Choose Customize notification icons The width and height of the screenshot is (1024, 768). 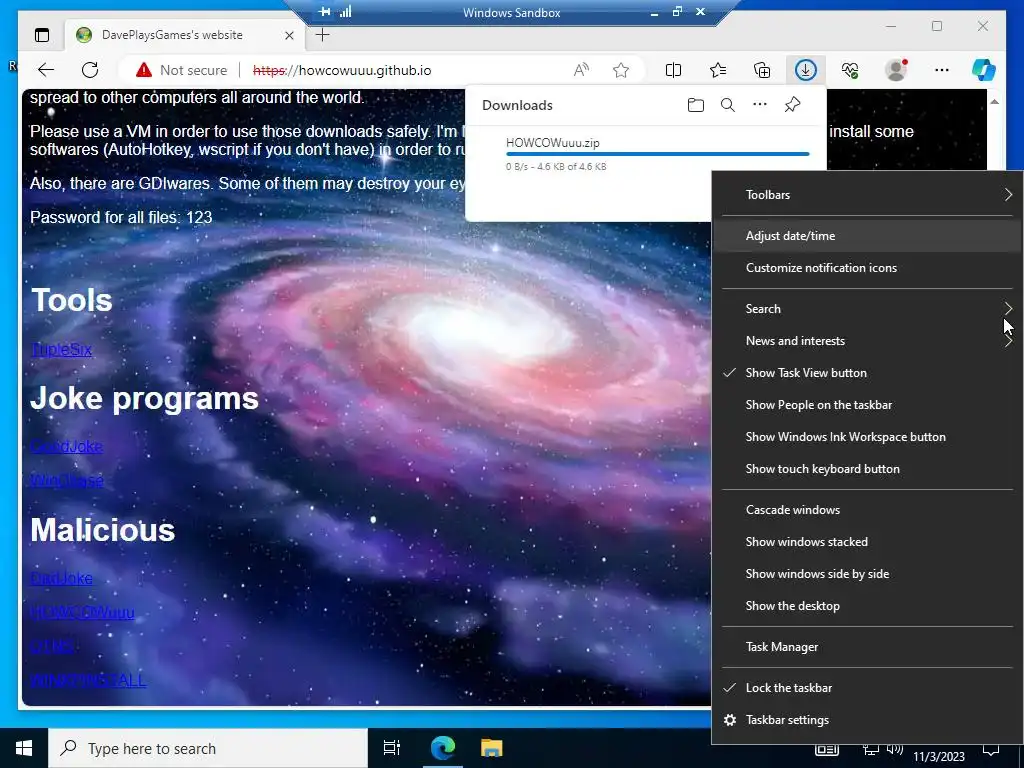point(867,268)
